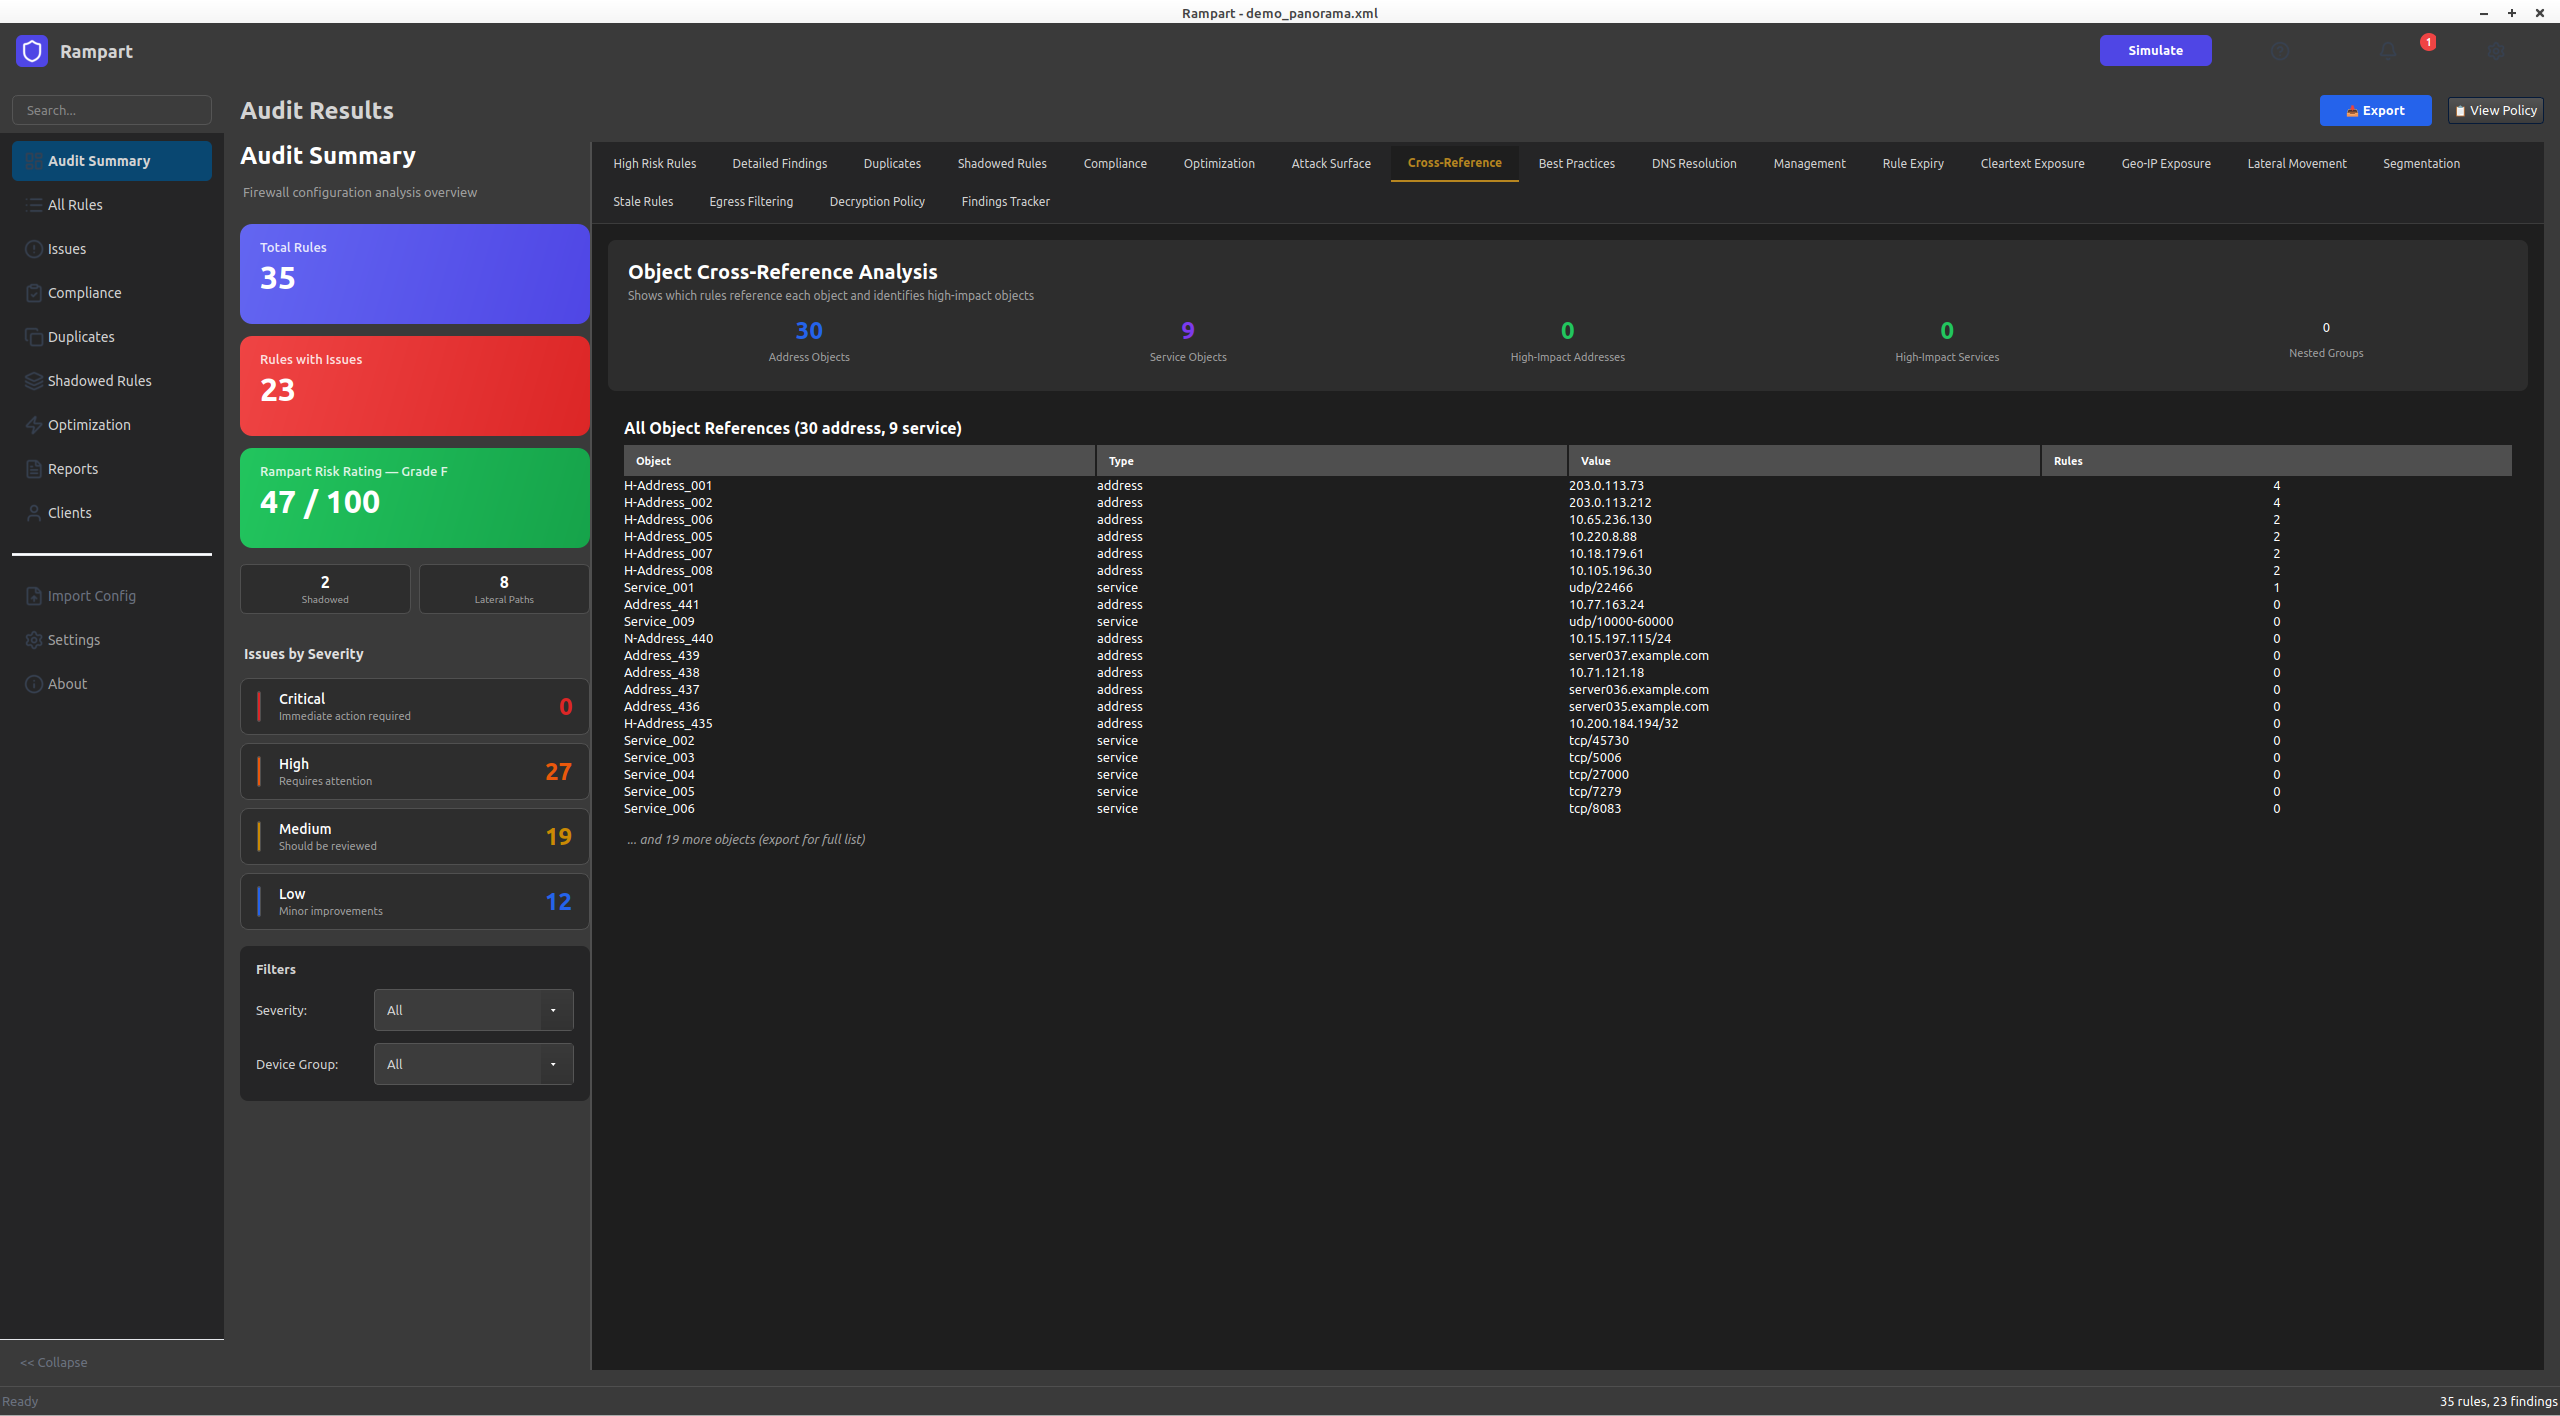Switch to the Attack Surface tab

[1330, 163]
